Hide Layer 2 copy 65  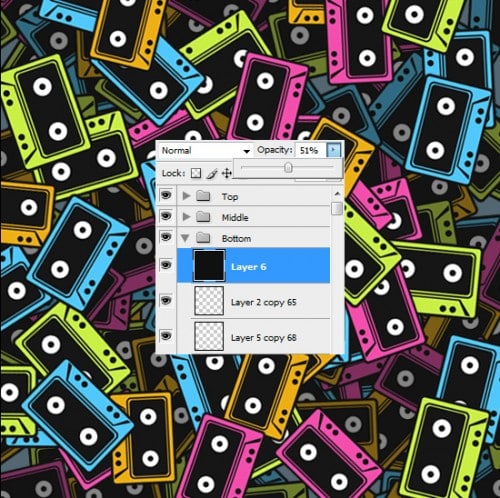tap(166, 300)
